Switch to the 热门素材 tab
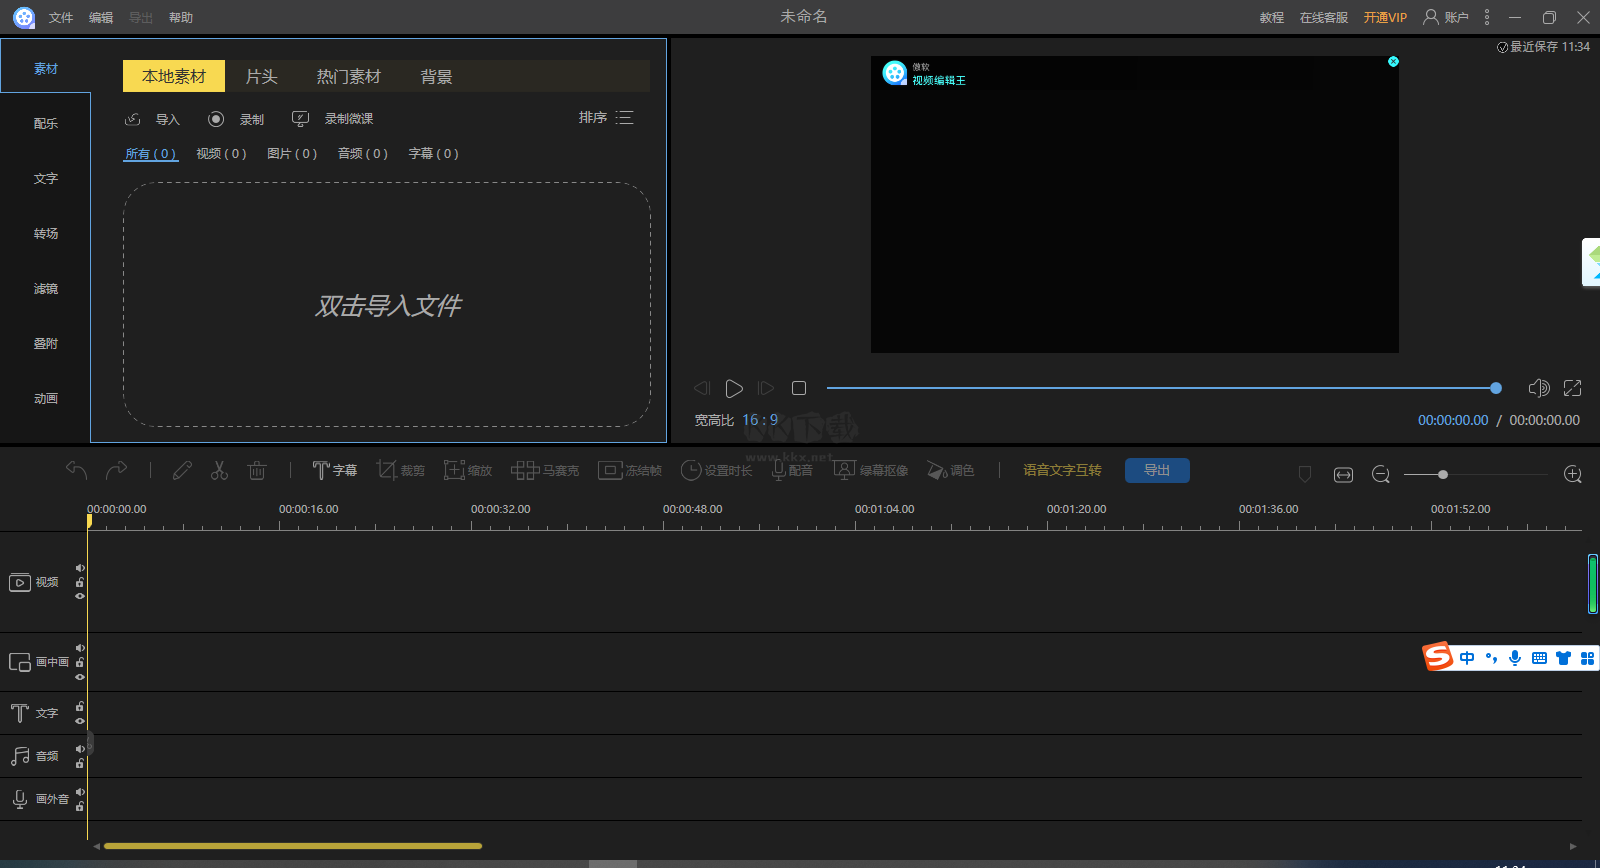1600x868 pixels. [x=348, y=77]
